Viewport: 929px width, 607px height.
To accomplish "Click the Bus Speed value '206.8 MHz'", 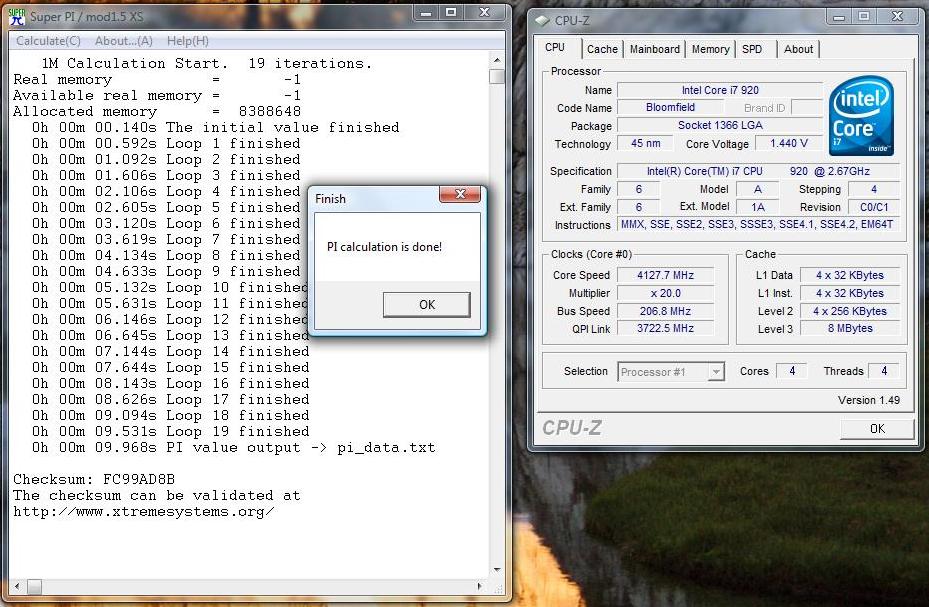I will [x=665, y=311].
